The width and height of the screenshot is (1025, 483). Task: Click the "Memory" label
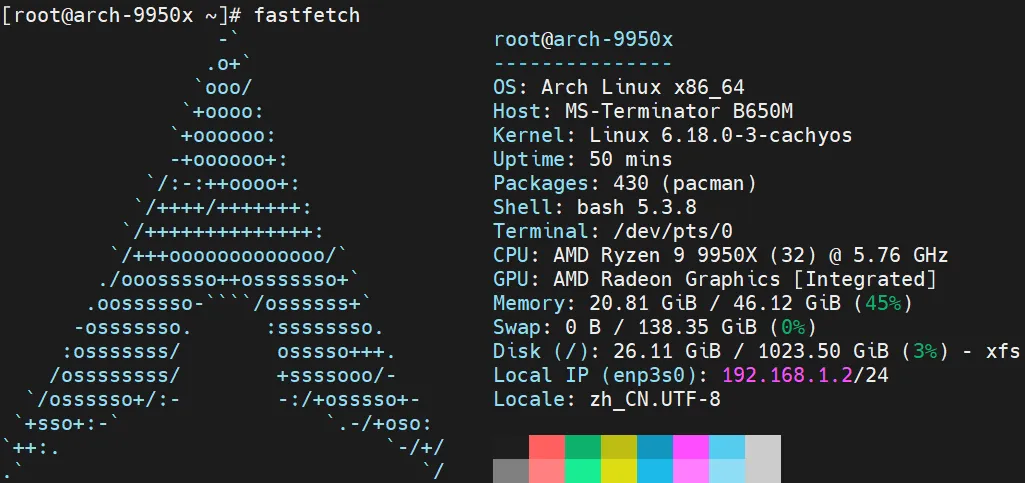[x=529, y=304]
